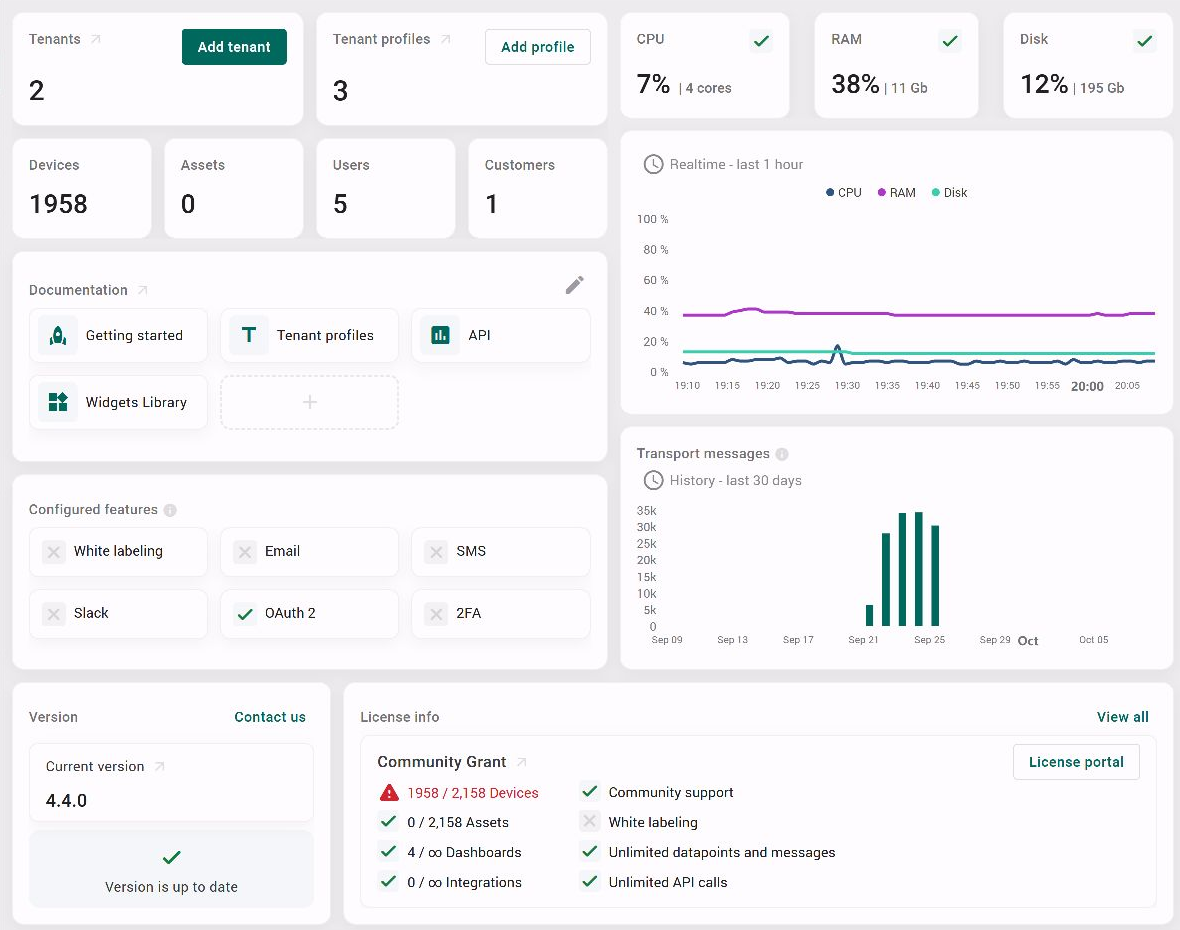The width and height of the screenshot is (1180, 930).
Task: Click the Email X status icon
Action: tap(245, 552)
